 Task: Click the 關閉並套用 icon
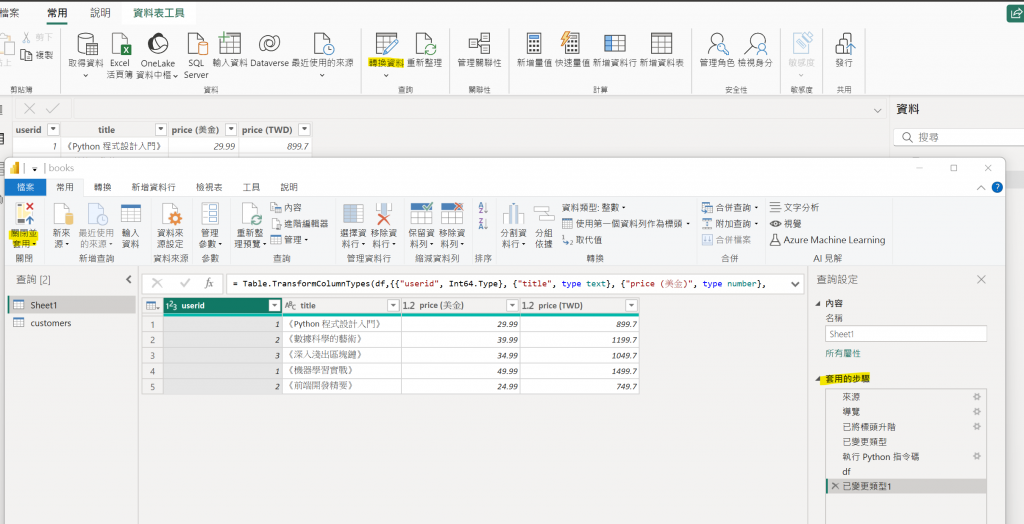click(25, 214)
